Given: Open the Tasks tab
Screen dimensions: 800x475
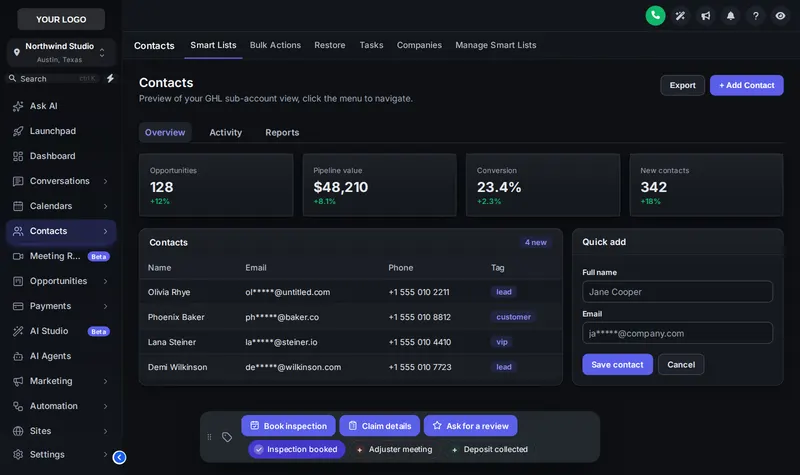Looking at the screenshot, I should pos(371,45).
